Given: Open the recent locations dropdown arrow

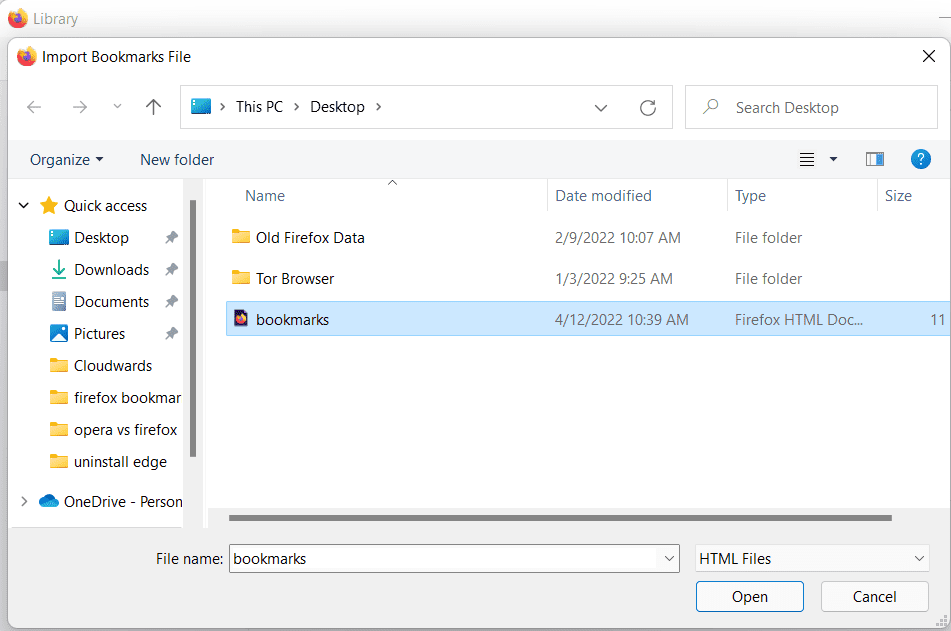Looking at the screenshot, I should [117, 107].
